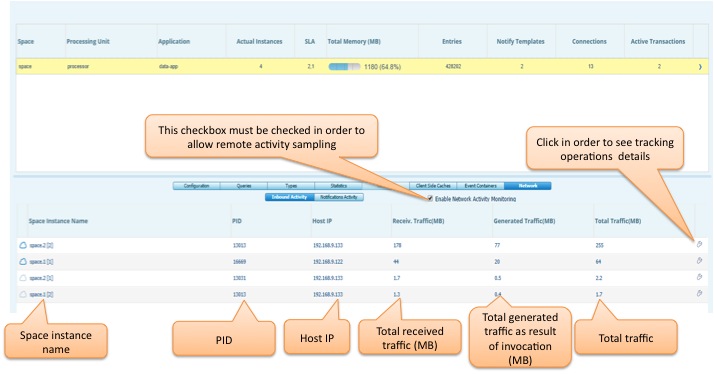Open tracking details for the 2.2 total traffic row
714x374 pixels.
click(x=699, y=277)
